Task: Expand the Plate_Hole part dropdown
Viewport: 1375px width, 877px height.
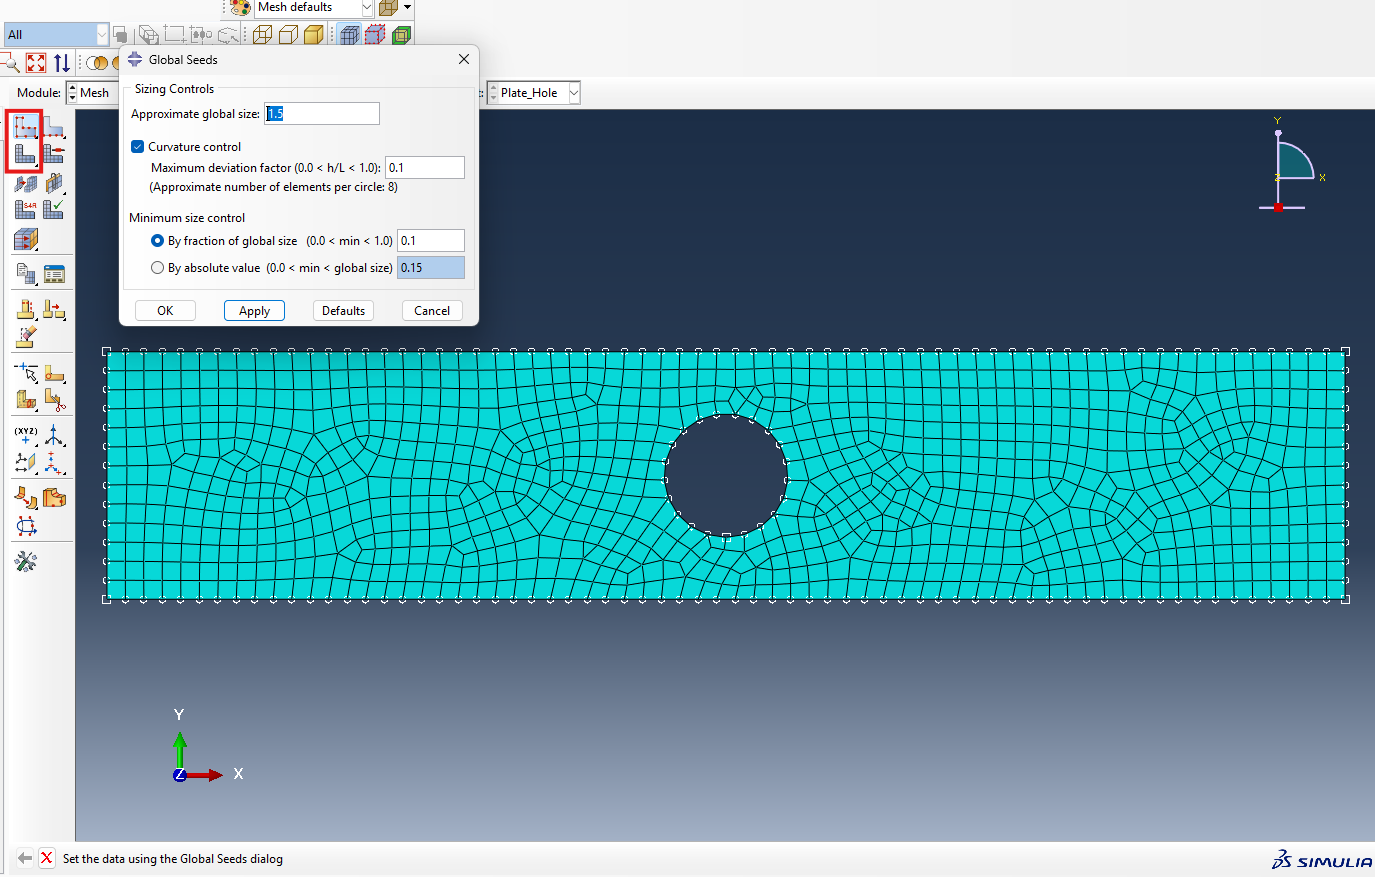Action: pyautogui.click(x=574, y=93)
